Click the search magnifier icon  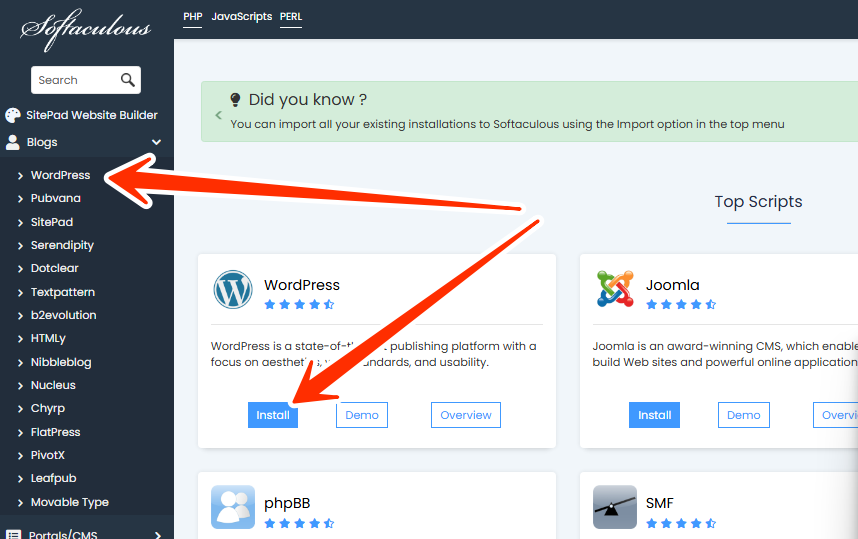(127, 80)
